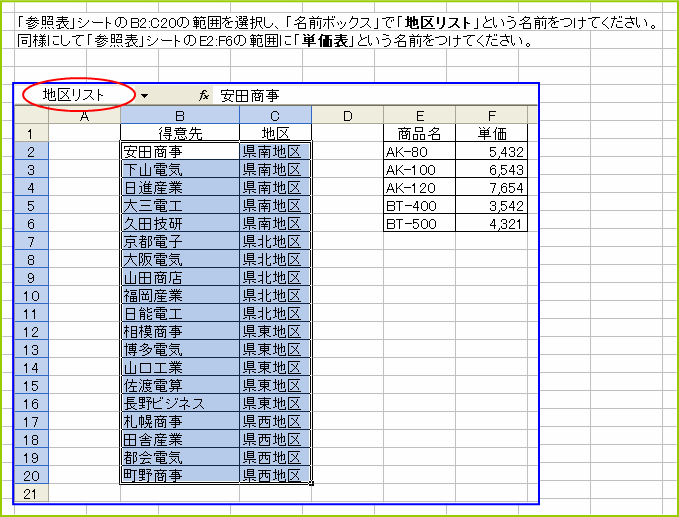Screen dimensions: 679x517
Task: Select cell containing 札幌商事
Action: 180,422
